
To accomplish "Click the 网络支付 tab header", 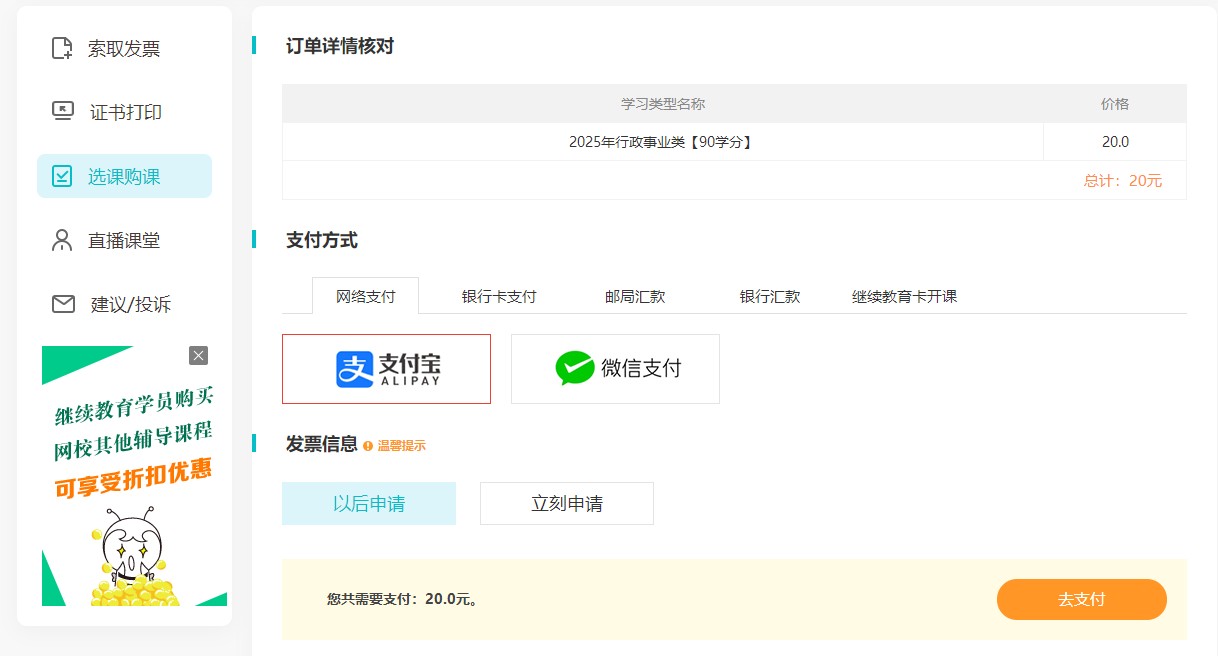I will coord(365,295).
